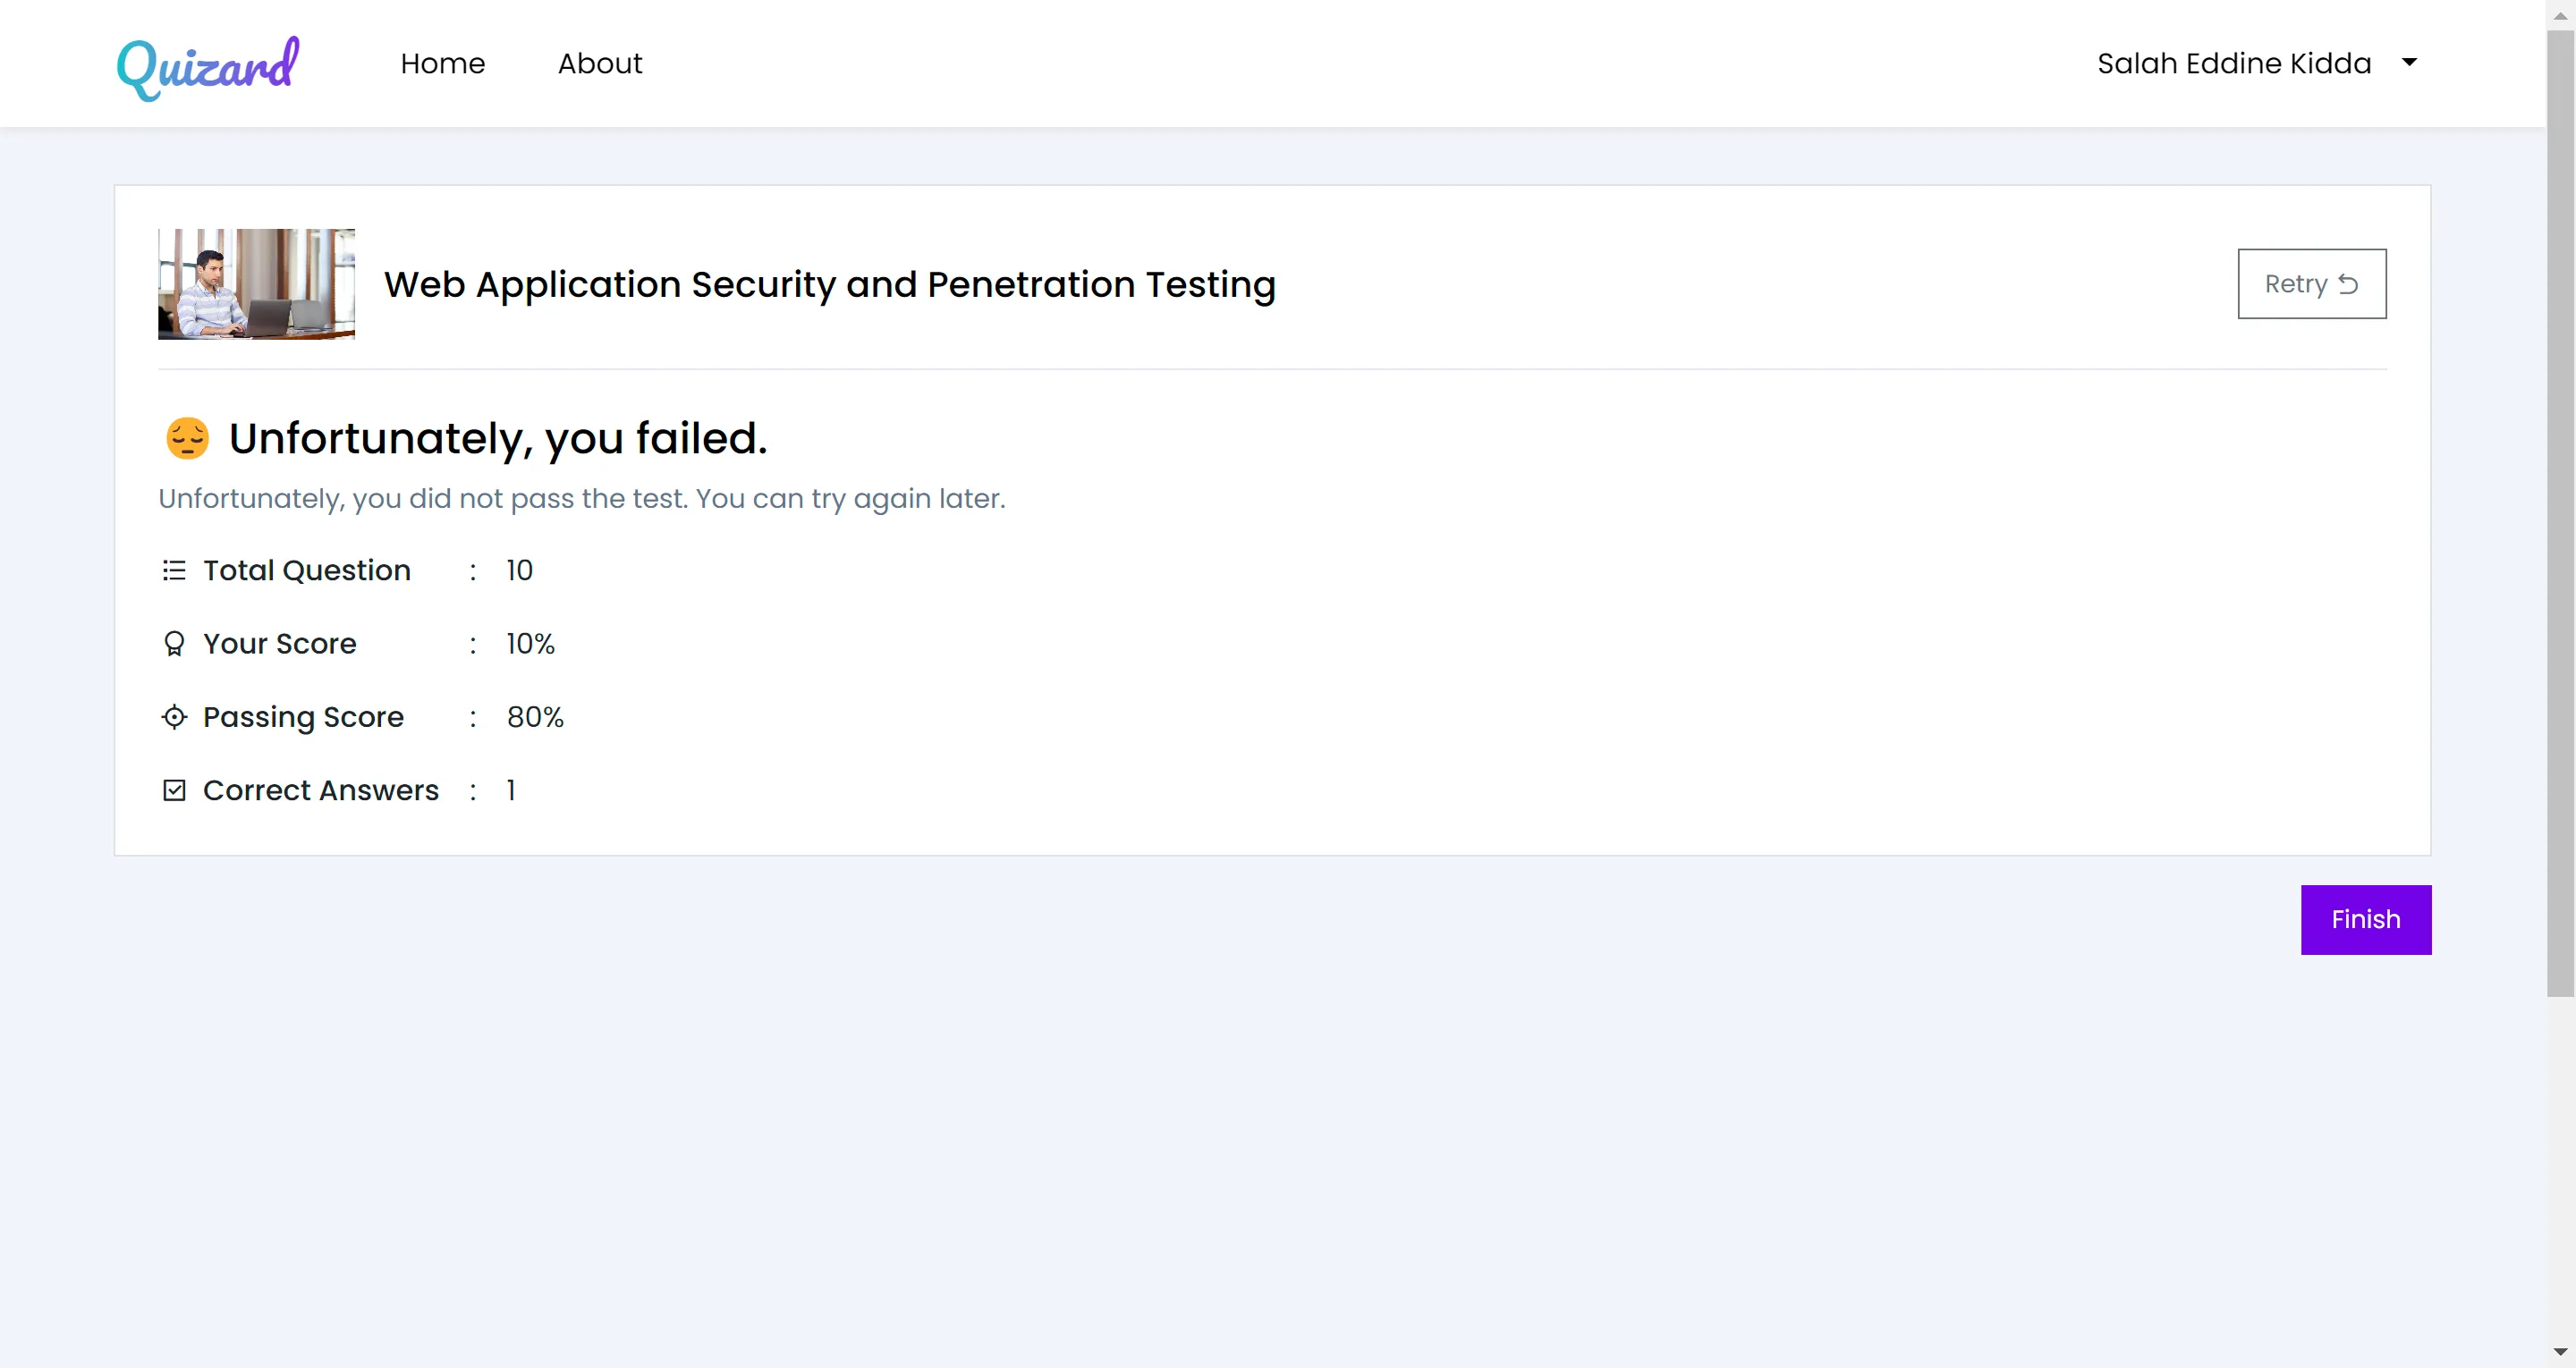Click the retry undo arrow icon
Screen dimensions: 2576x1368
pos(2347,285)
